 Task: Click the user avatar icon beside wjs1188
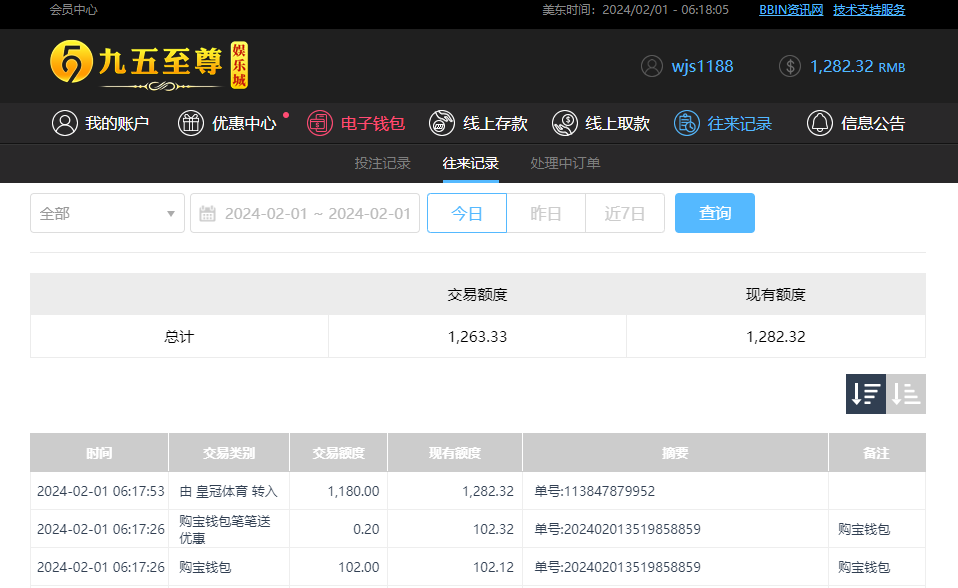point(652,66)
